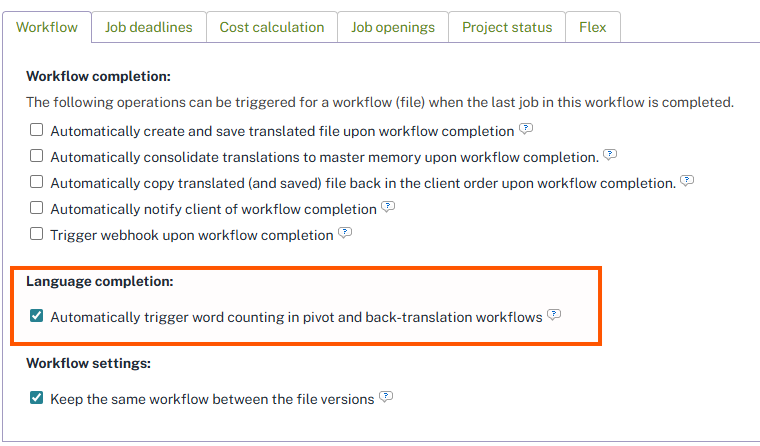Enable automatically notify client of workflow completion
Viewport: 760px width, 446px height.
(x=37, y=208)
